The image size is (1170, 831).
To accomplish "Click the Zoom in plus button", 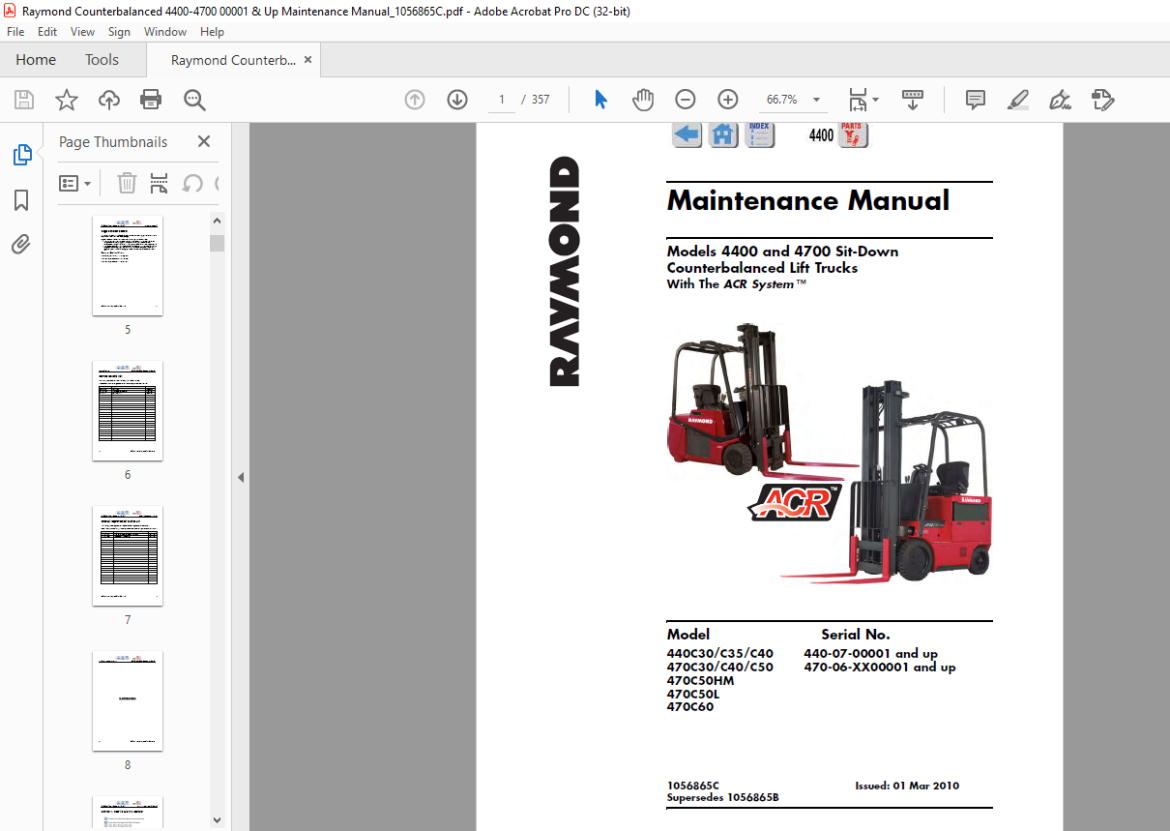I will click(728, 99).
